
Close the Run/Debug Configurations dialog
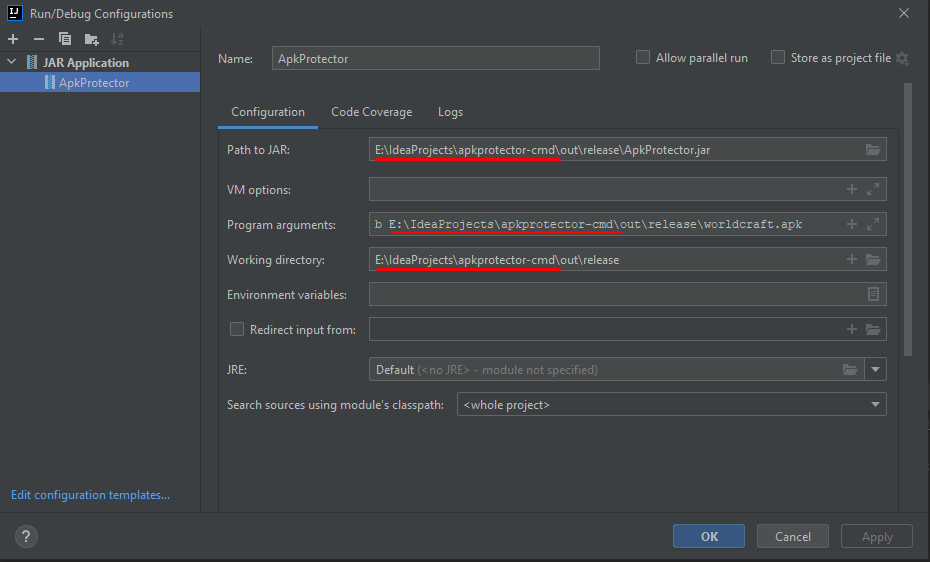[903, 13]
